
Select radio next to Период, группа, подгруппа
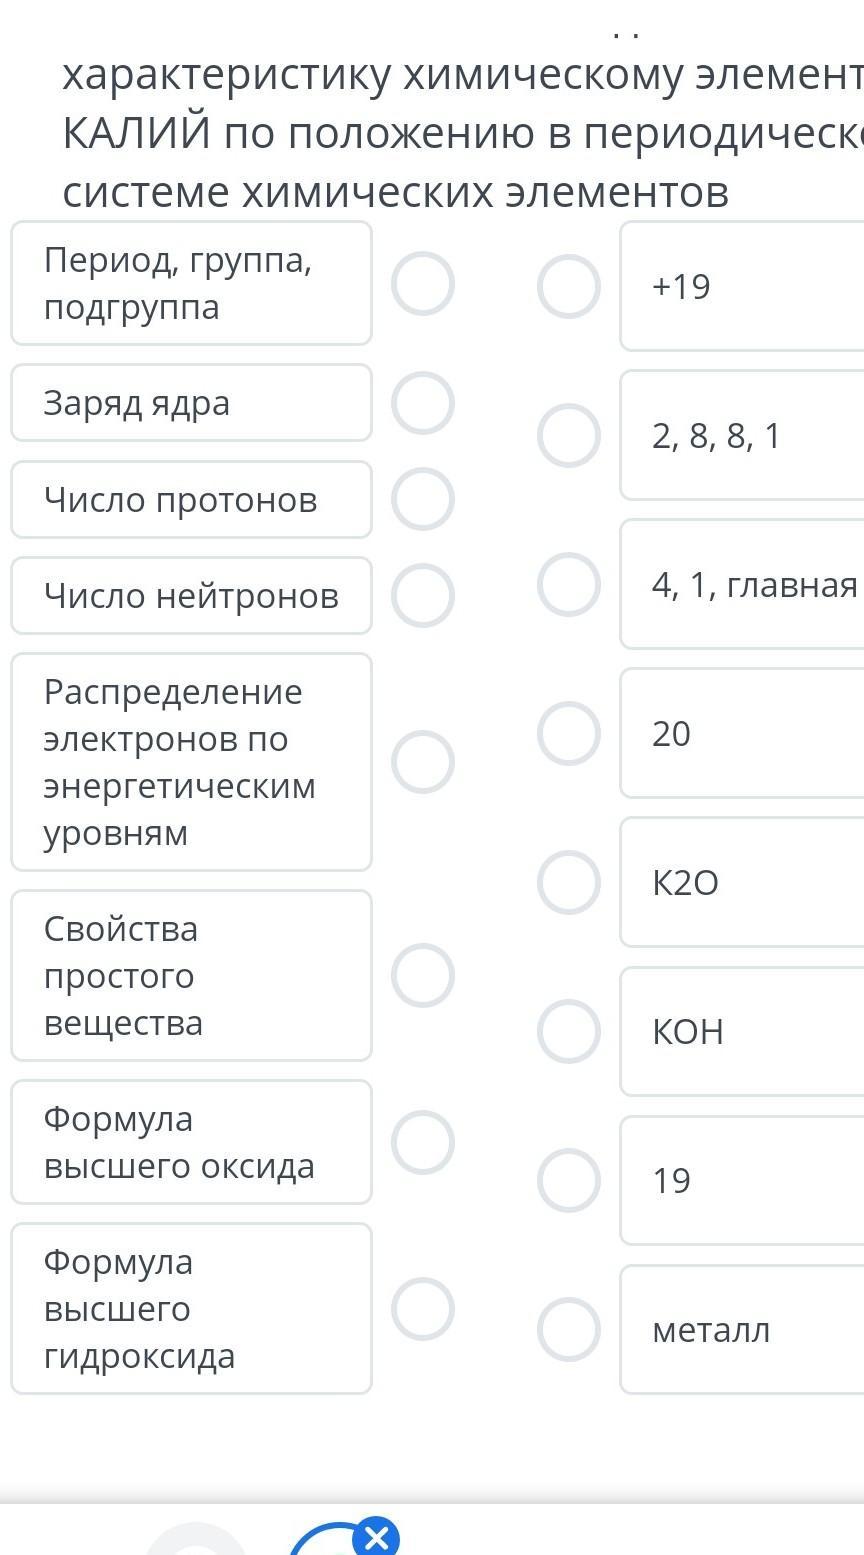pyautogui.click(x=422, y=284)
